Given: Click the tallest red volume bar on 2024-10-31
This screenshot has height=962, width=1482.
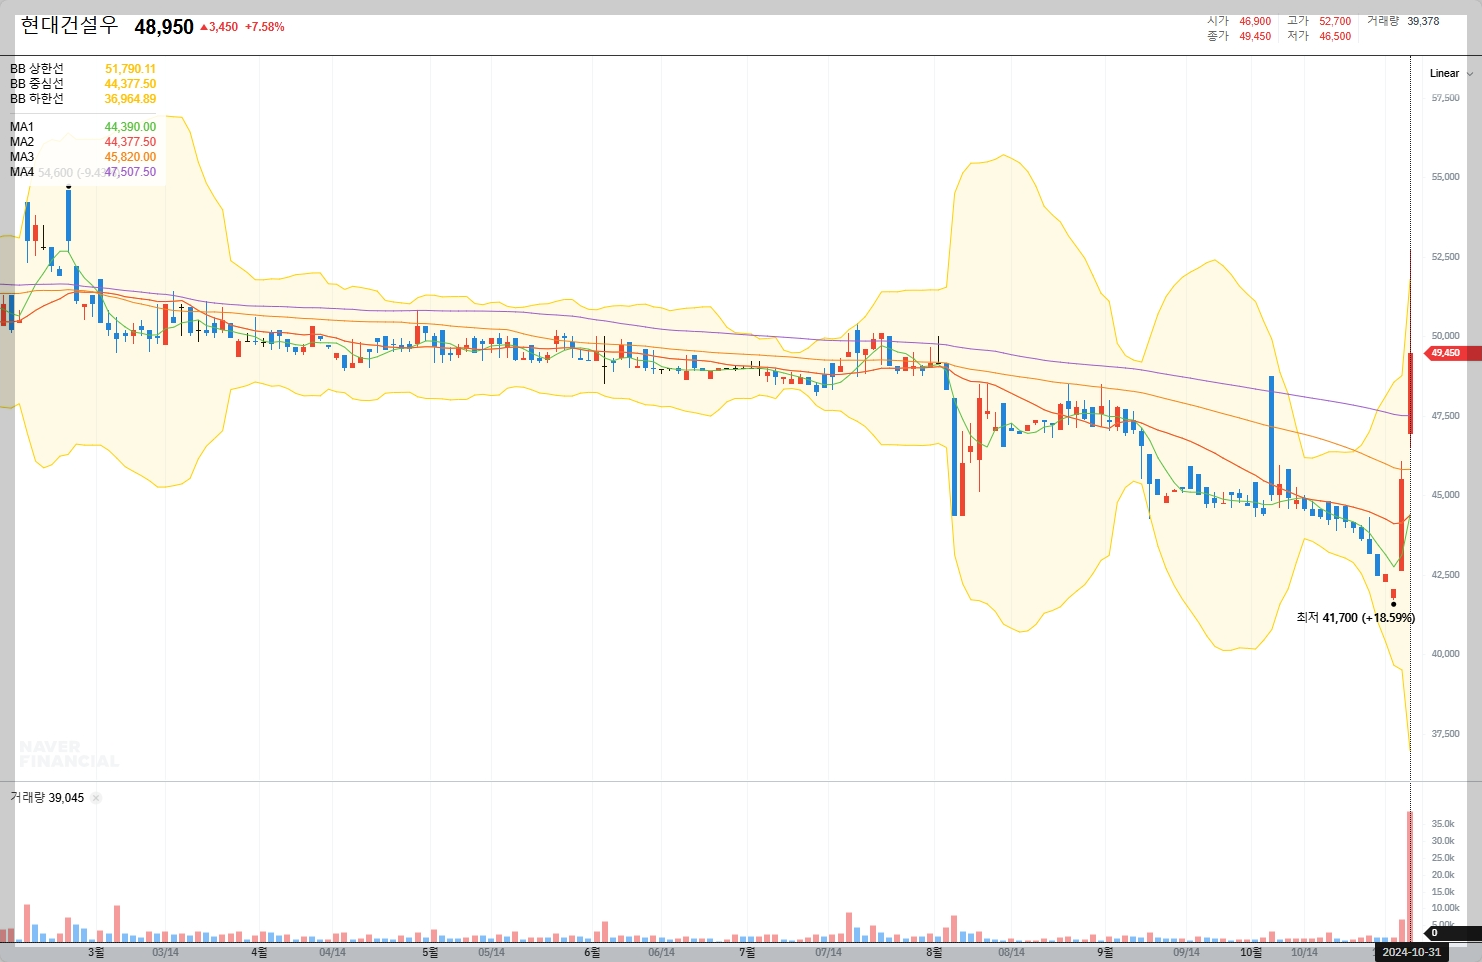Looking at the screenshot, I should [x=1410, y=877].
